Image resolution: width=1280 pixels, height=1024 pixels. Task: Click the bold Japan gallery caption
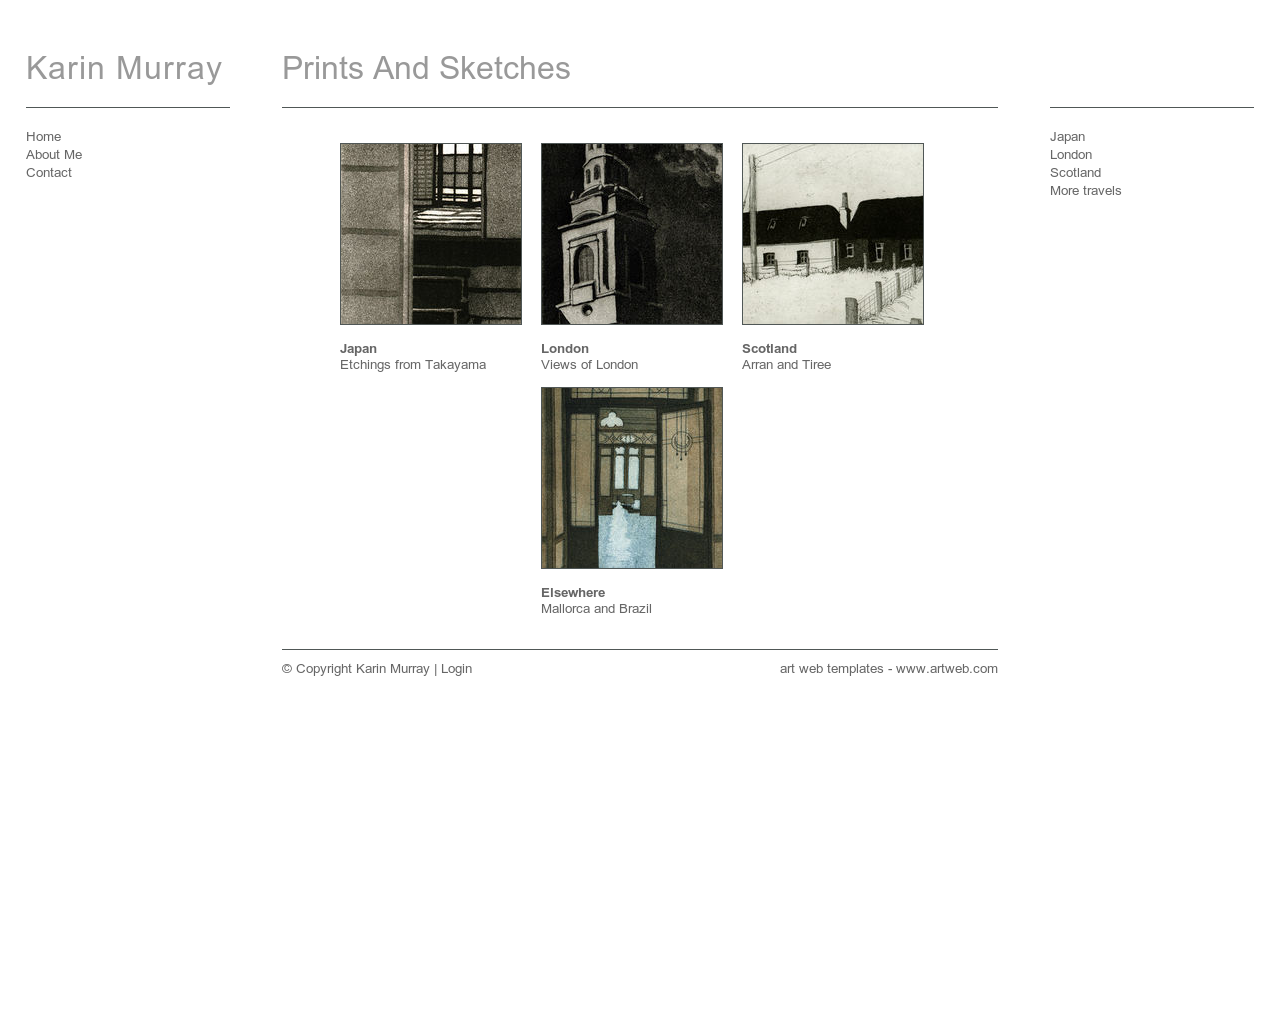[x=358, y=349]
